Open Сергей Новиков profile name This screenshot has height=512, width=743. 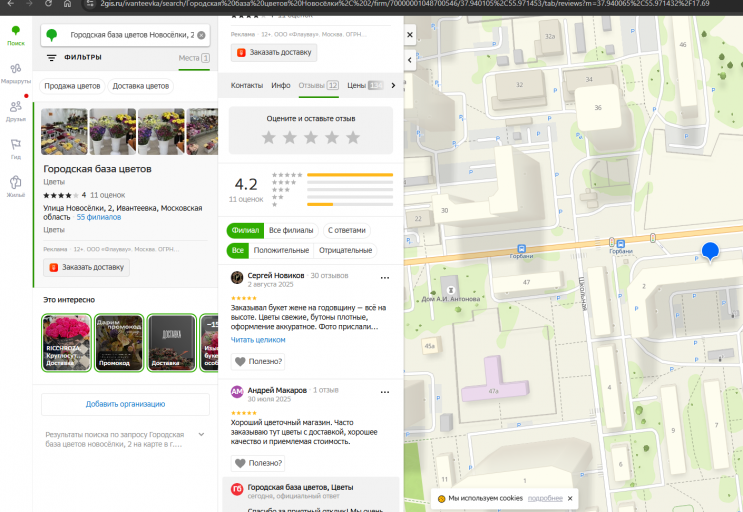276,276
